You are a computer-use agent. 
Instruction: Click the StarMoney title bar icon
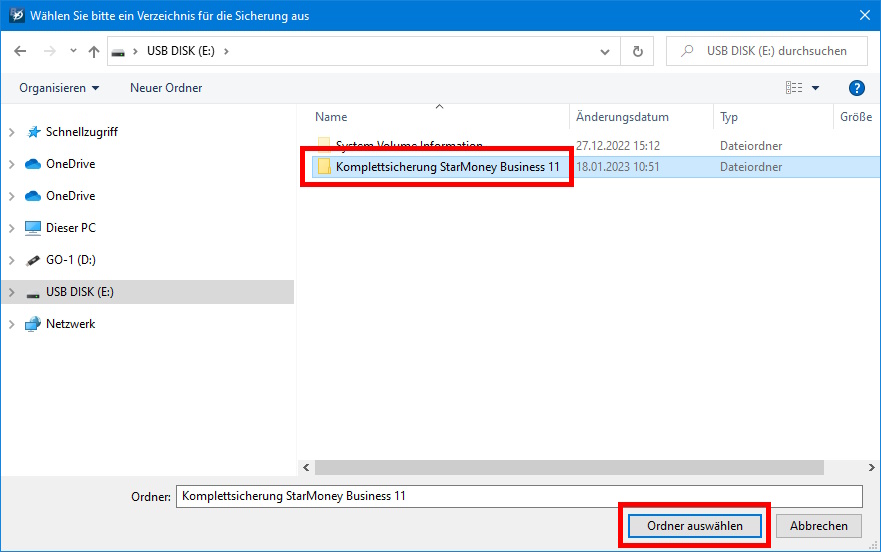pyautogui.click(x=17, y=16)
